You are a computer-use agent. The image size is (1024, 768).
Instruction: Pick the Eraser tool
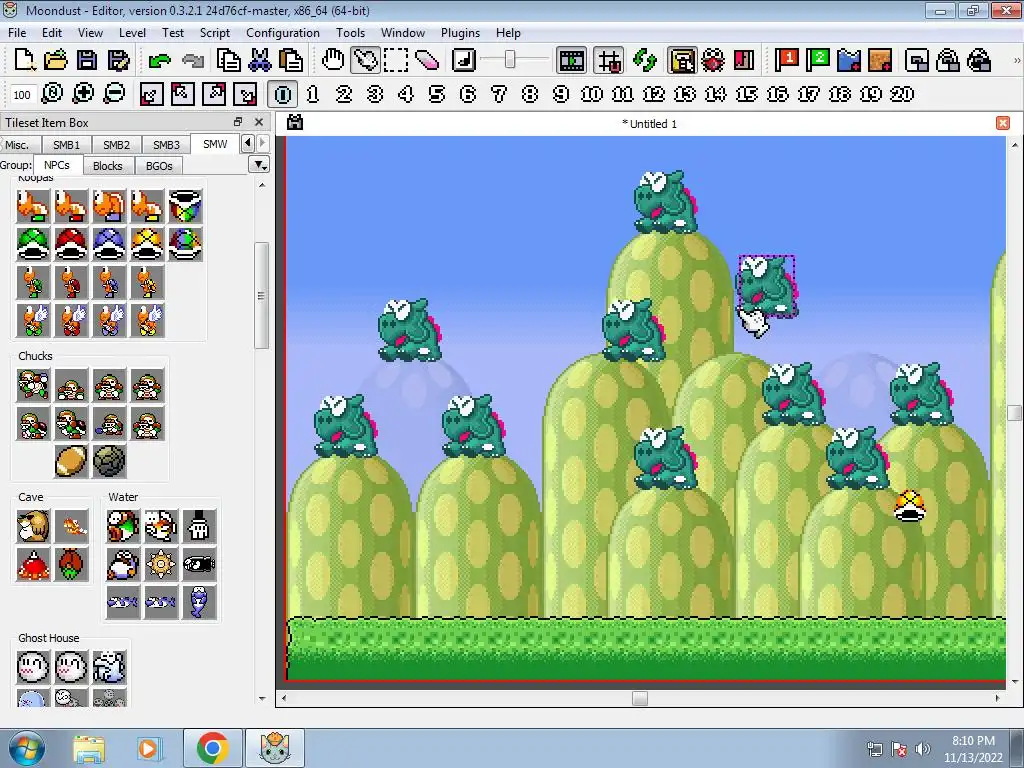point(427,61)
